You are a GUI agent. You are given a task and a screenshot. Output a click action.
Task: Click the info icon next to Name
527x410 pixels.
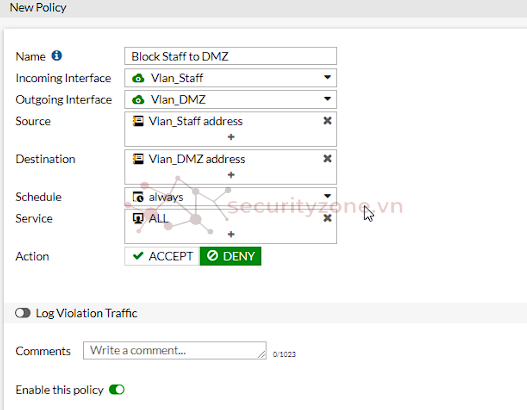click(56, 55)
